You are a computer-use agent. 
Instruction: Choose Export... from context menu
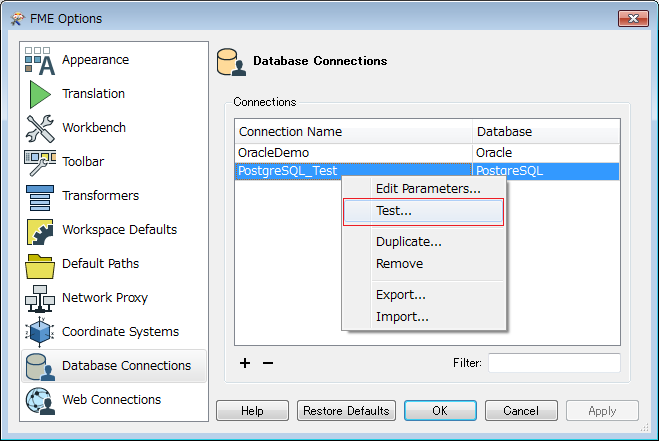tap(424, 295)
